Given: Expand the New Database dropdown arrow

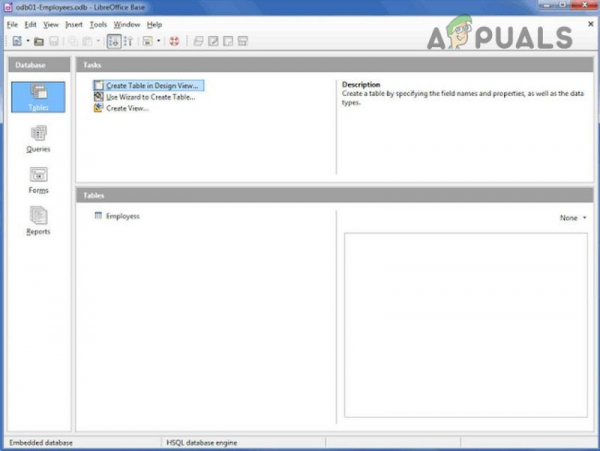Looking at the screenshot, I should click(x=28, y=41).
